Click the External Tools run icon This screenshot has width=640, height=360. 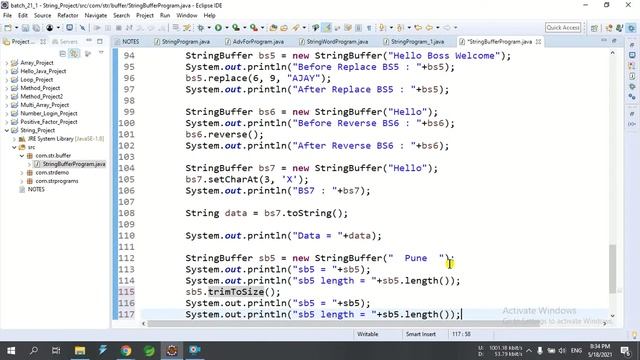pyautogui.click(x=254, y=28)
